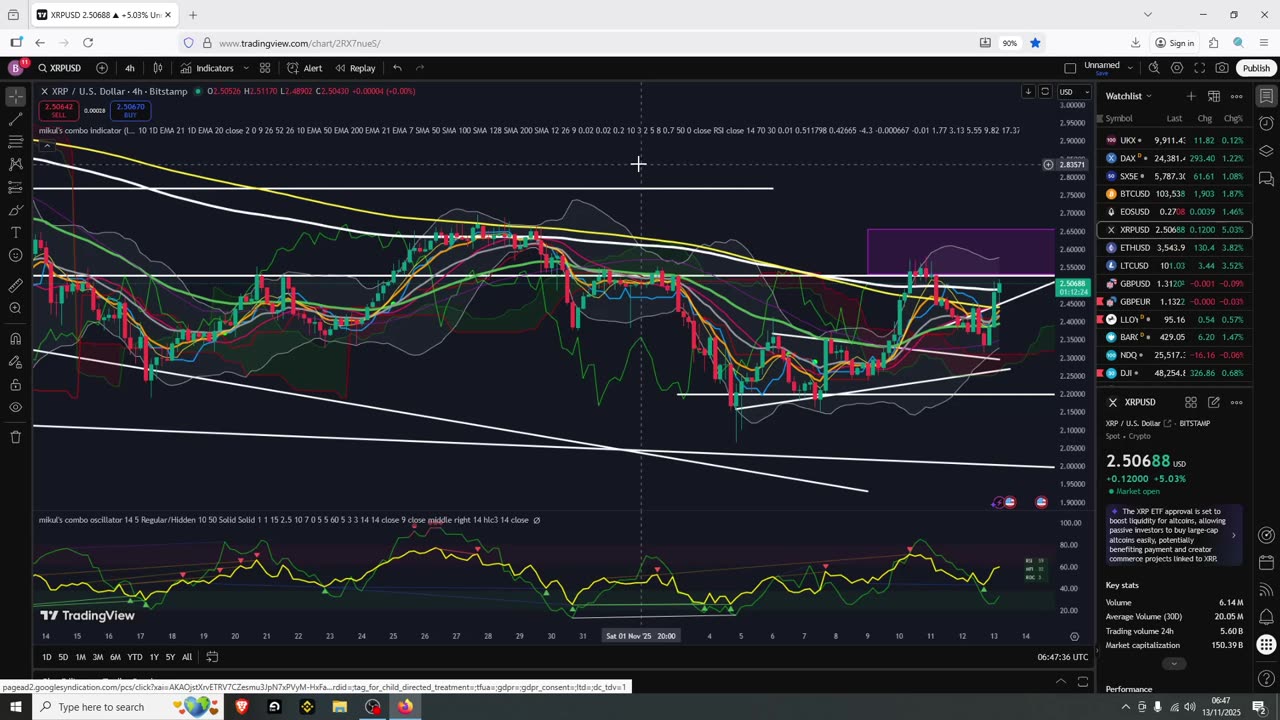Click the red SELL price button
Viewport: 1280px width, 720px height.
coord(59,110)
